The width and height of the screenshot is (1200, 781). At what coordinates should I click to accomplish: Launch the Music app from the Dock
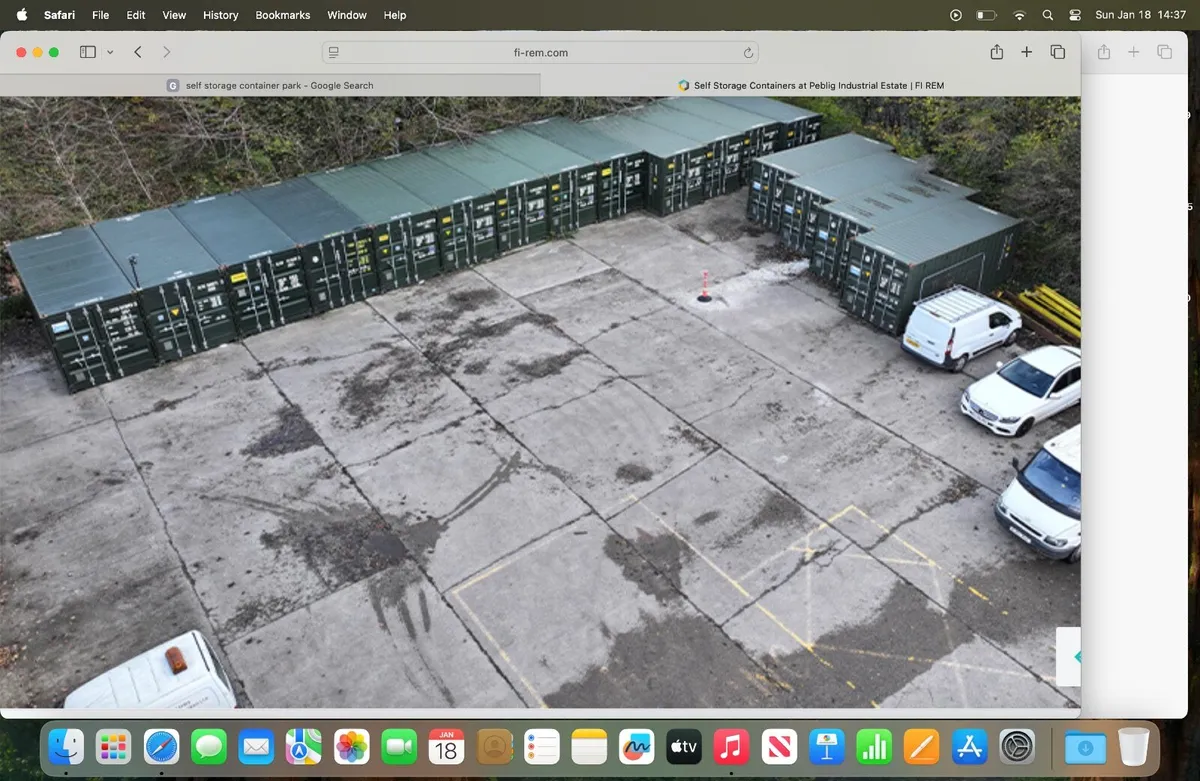[731, 747]
